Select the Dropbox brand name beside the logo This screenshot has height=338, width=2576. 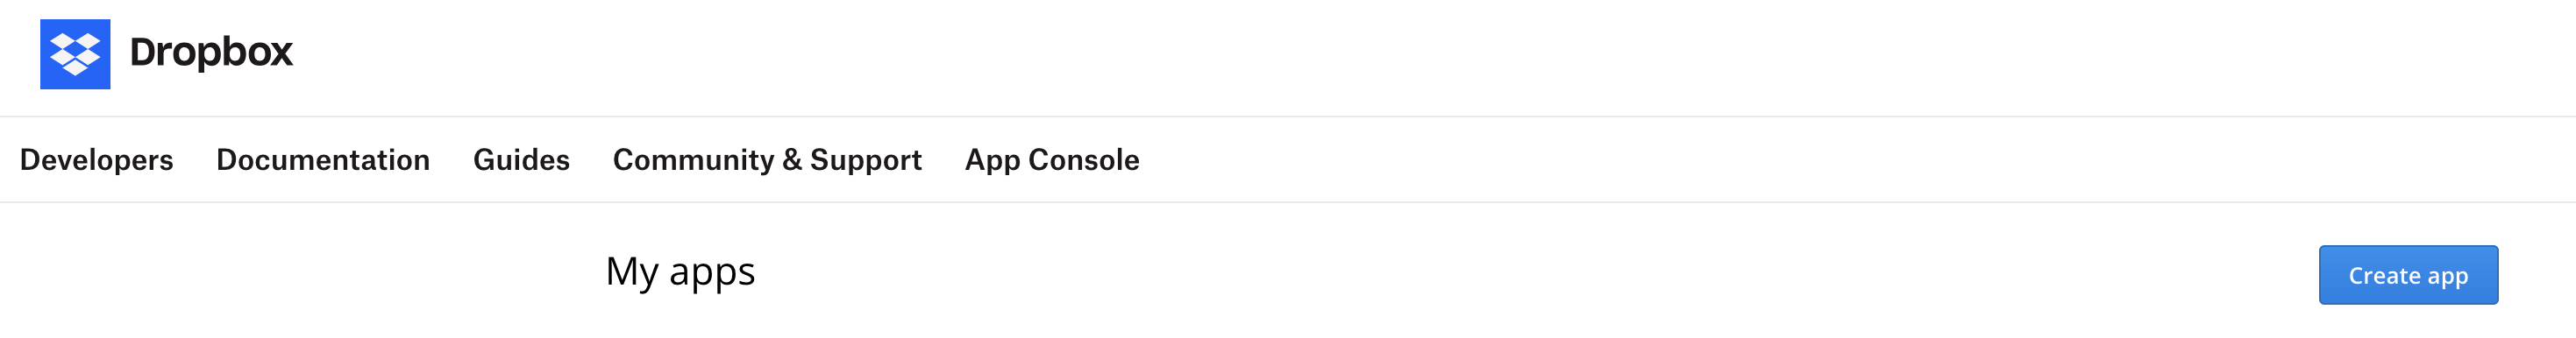[211, 52]
